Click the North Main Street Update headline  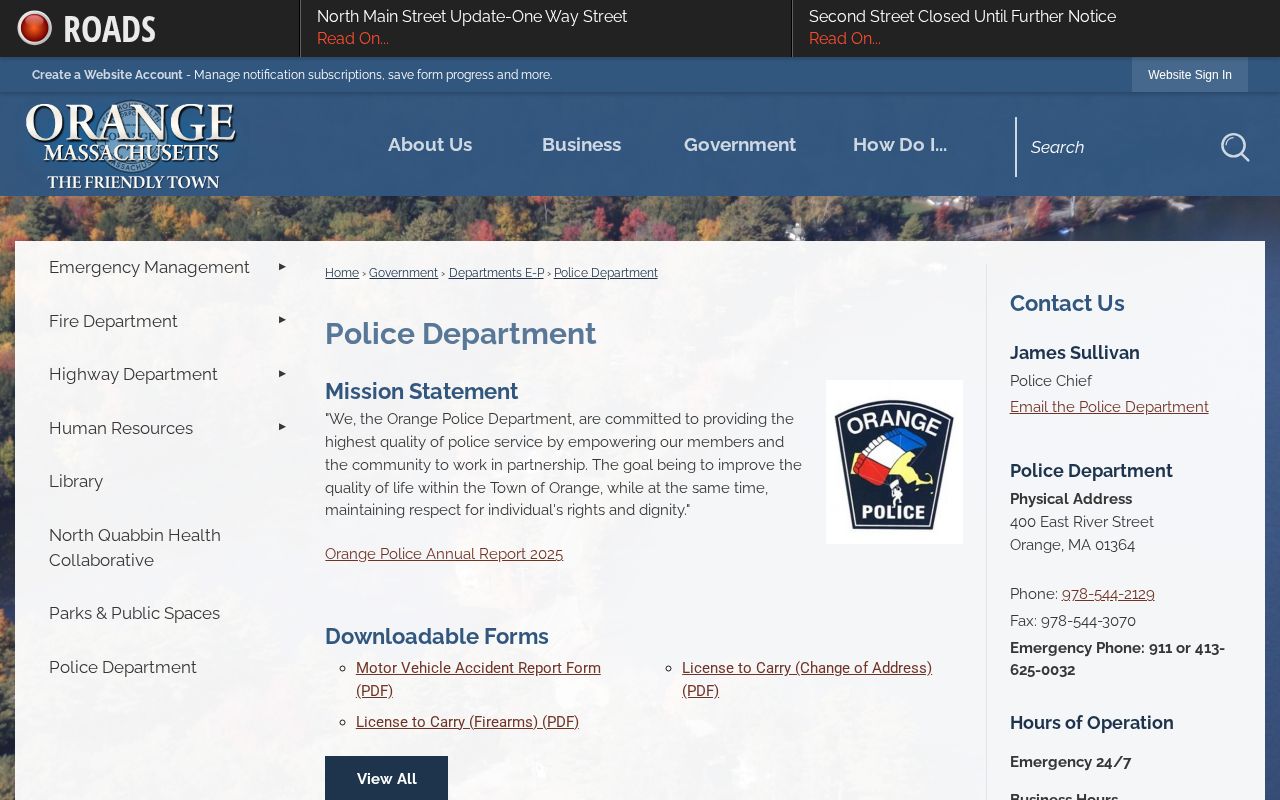(x=472, y=17)
